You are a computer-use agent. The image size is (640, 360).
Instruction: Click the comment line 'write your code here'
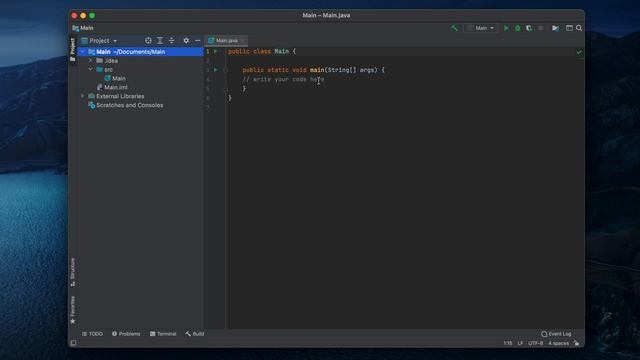click(x=283, y=79)
